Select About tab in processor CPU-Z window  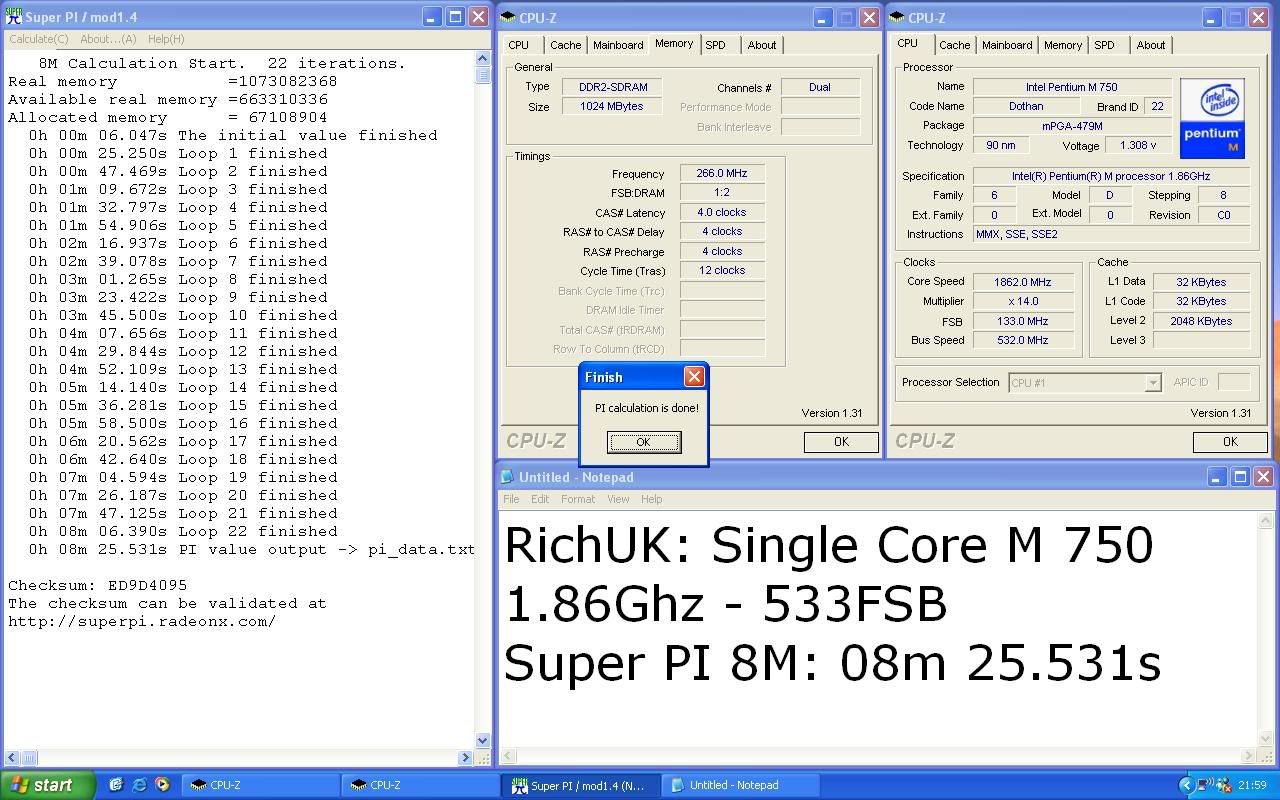pyautogui.click(x=1151, y=45)
